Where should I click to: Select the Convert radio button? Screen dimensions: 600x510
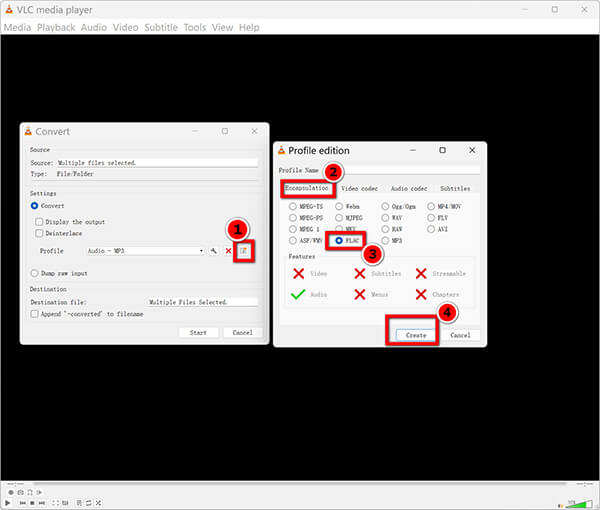tap(34, 206)
